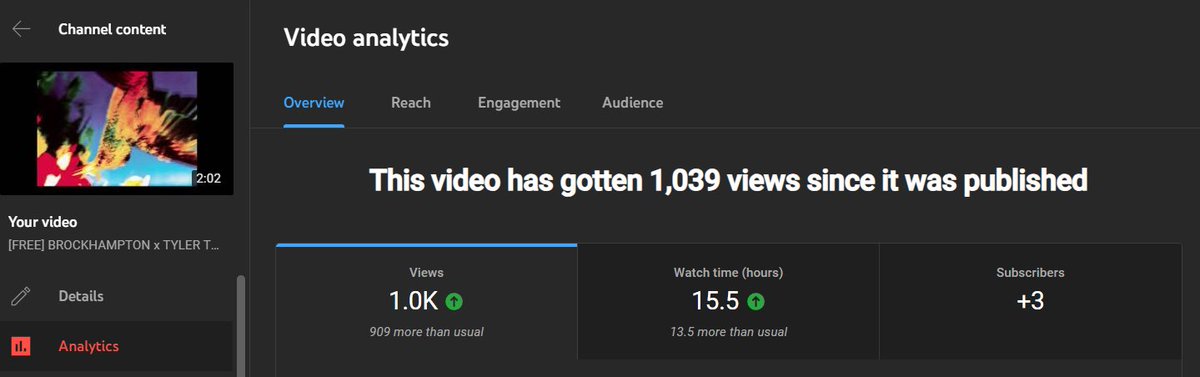The width and height of the screenshot is (1200, 377).
Task: Click the green up arrow beside 1.0K
Action: [455, 300]
